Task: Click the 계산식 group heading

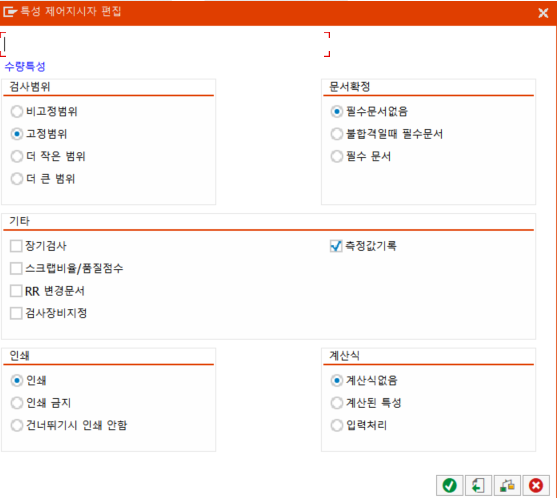Action: click(344, 356)
